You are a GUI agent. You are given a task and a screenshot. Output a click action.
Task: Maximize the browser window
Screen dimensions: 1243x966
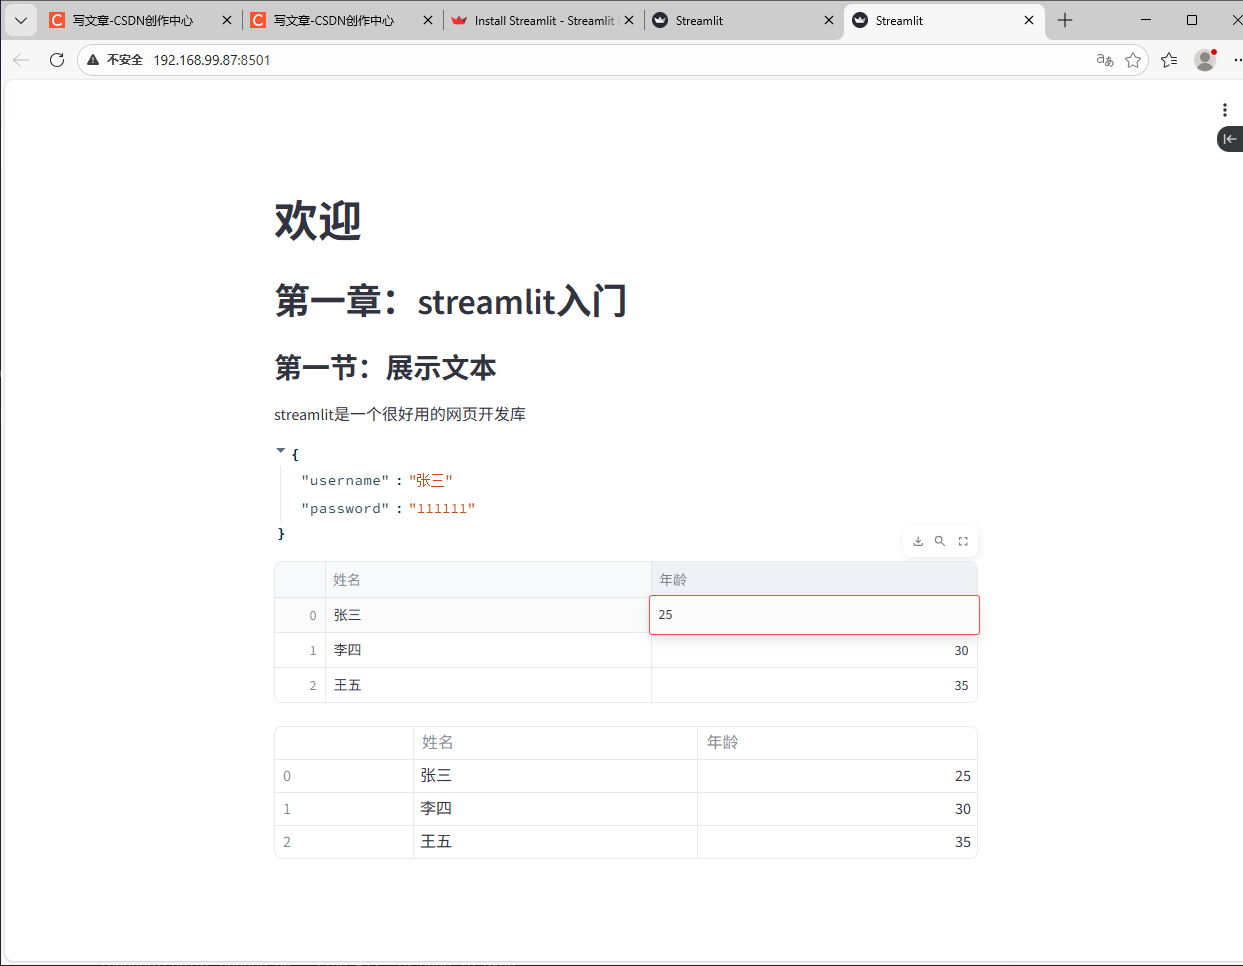[x=1192, y=20]
